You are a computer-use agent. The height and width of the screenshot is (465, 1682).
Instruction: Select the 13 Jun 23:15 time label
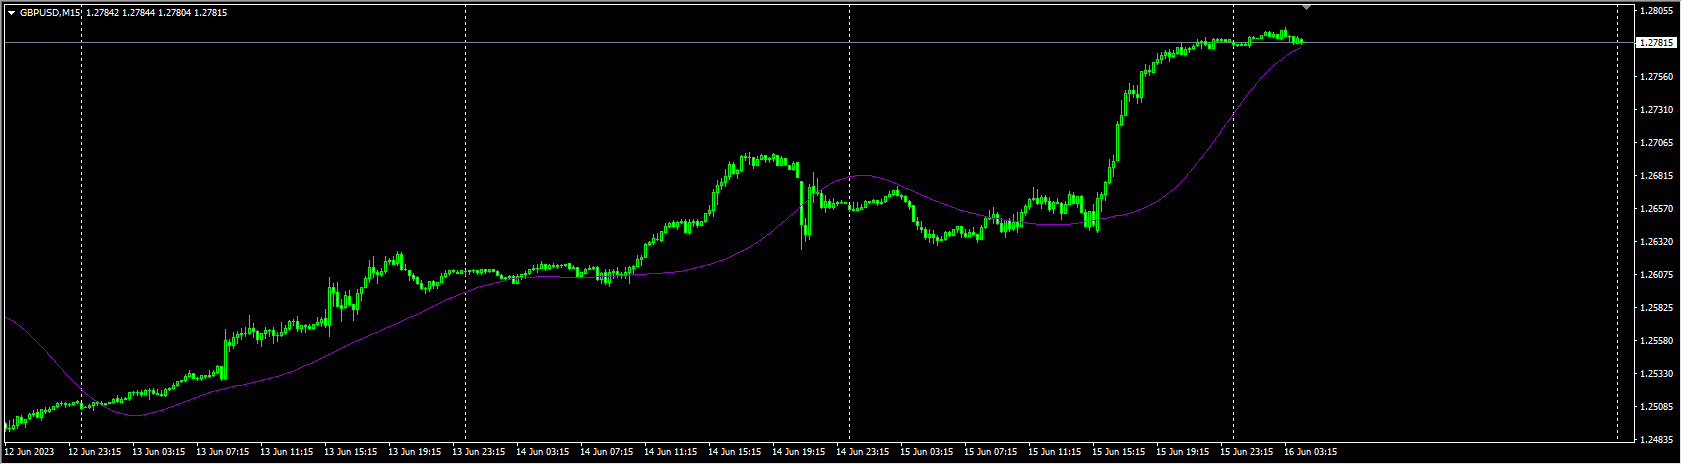point(477,452)
